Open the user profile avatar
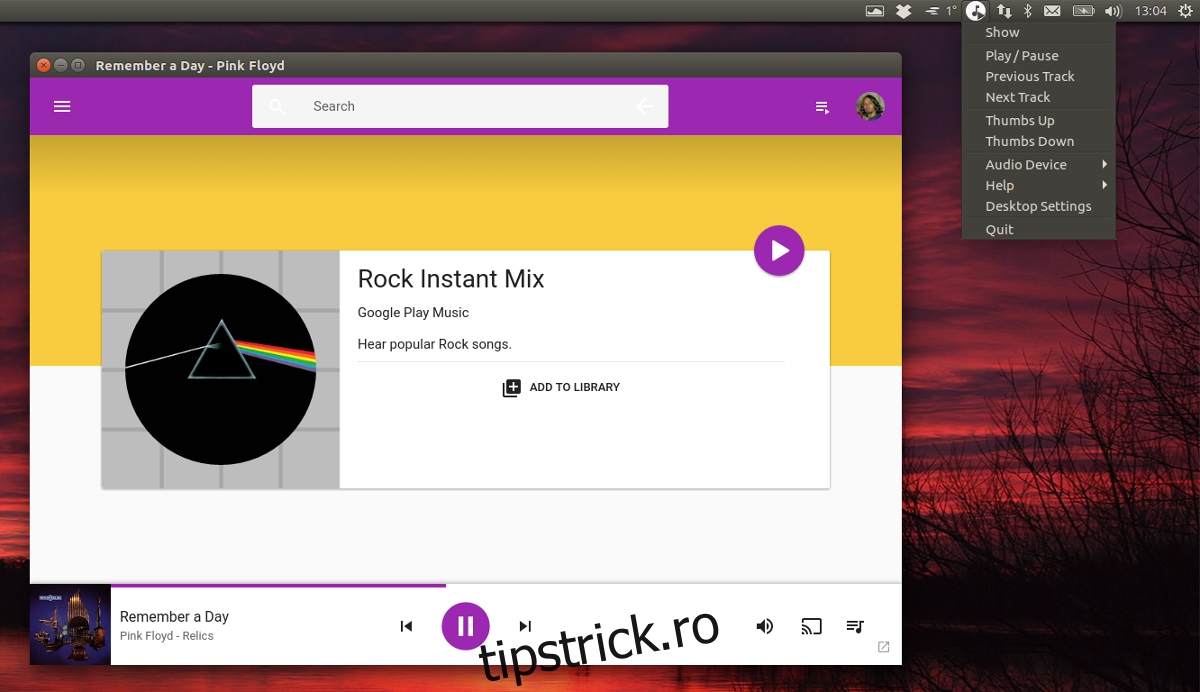Image resolution: width=1200 pixels, height=692 pixels. [x=870, y=106]
